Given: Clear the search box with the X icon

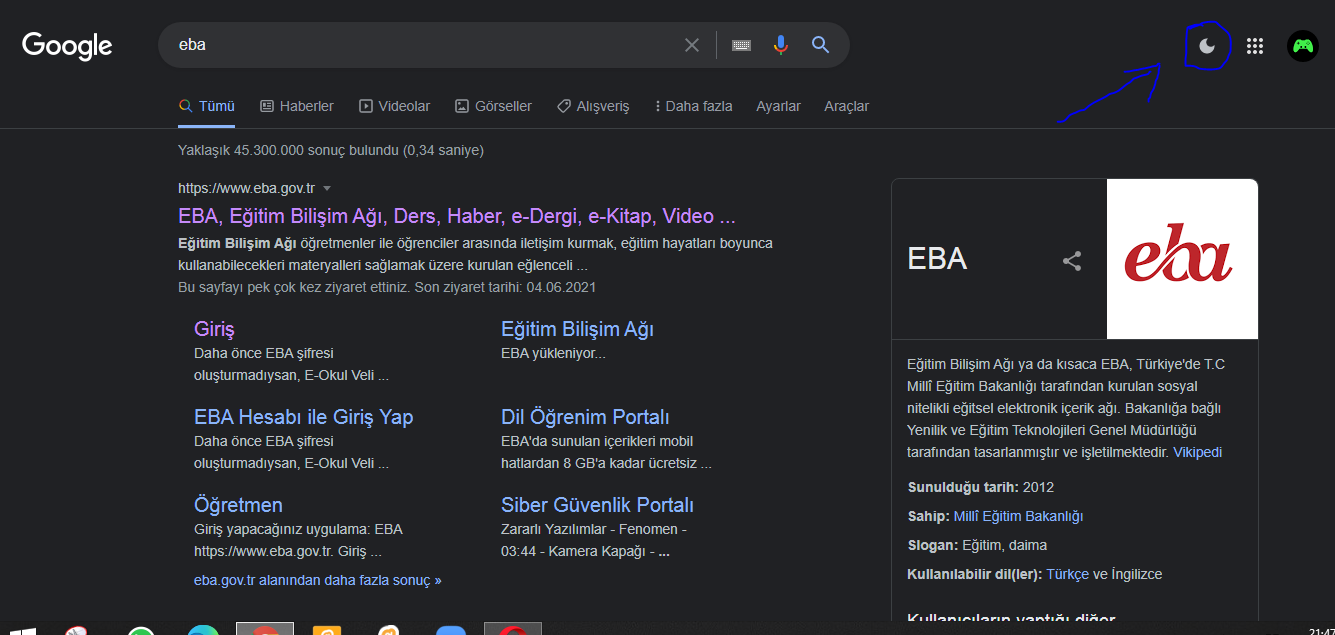Looking at the screenshot, I should [x=692, y=45].
